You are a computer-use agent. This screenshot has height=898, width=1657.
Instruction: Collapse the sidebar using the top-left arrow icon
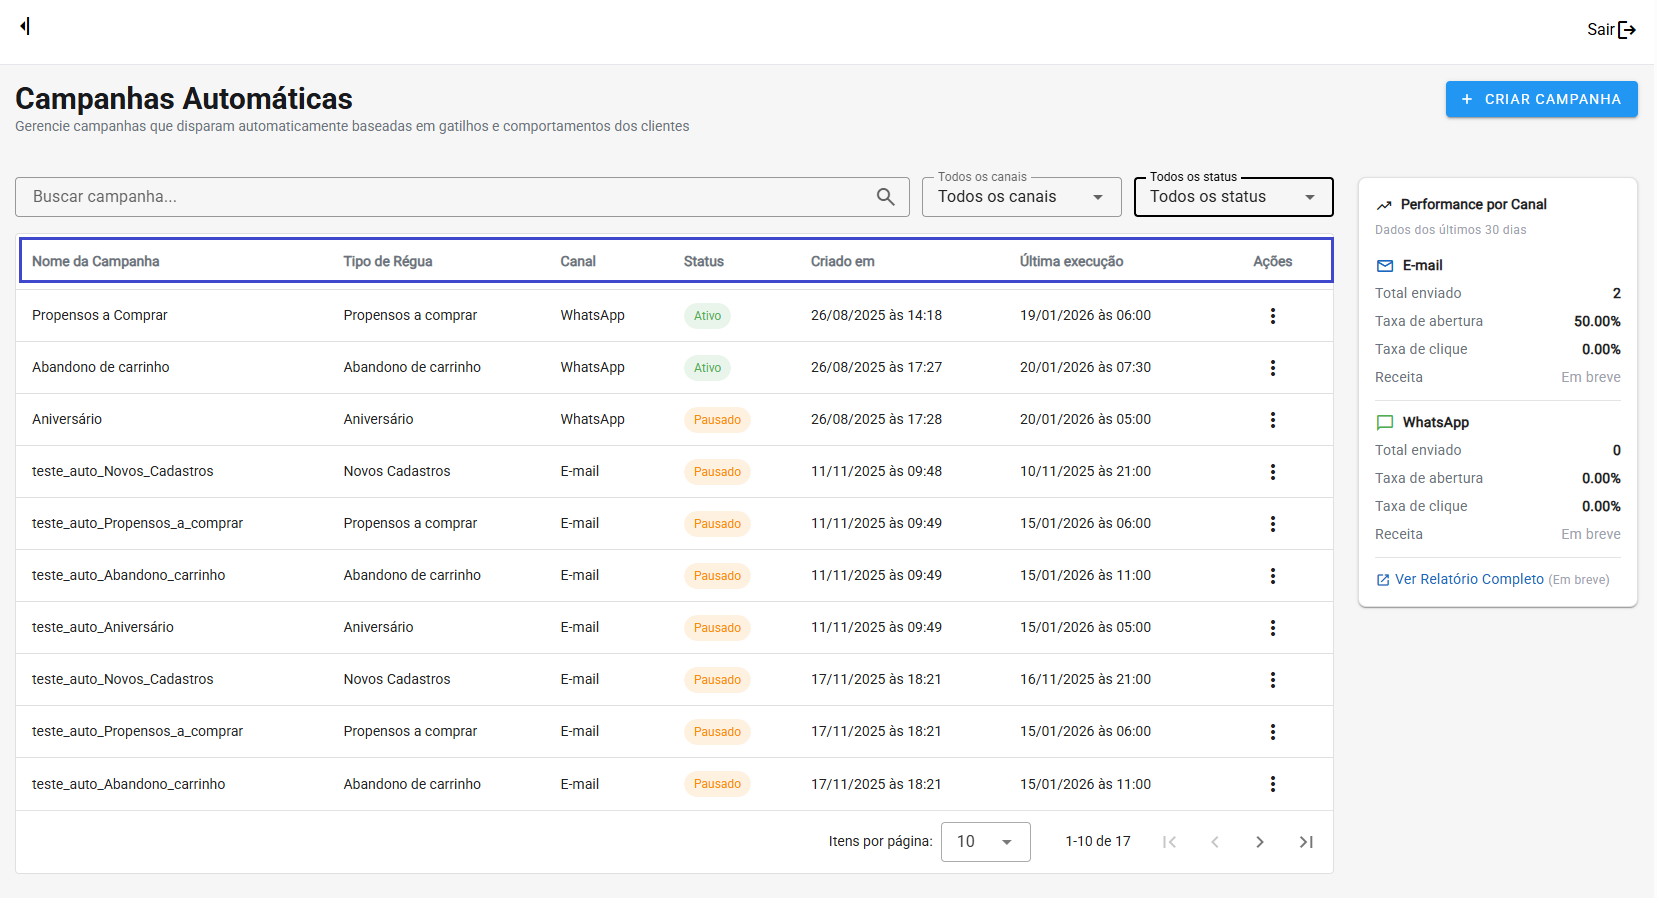(25, 26)
